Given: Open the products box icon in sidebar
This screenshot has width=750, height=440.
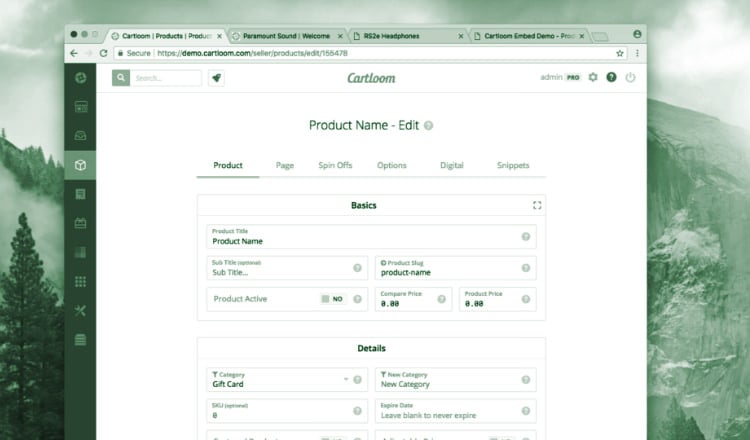Looking at the screenshot, I should click(x=81, y=165).
